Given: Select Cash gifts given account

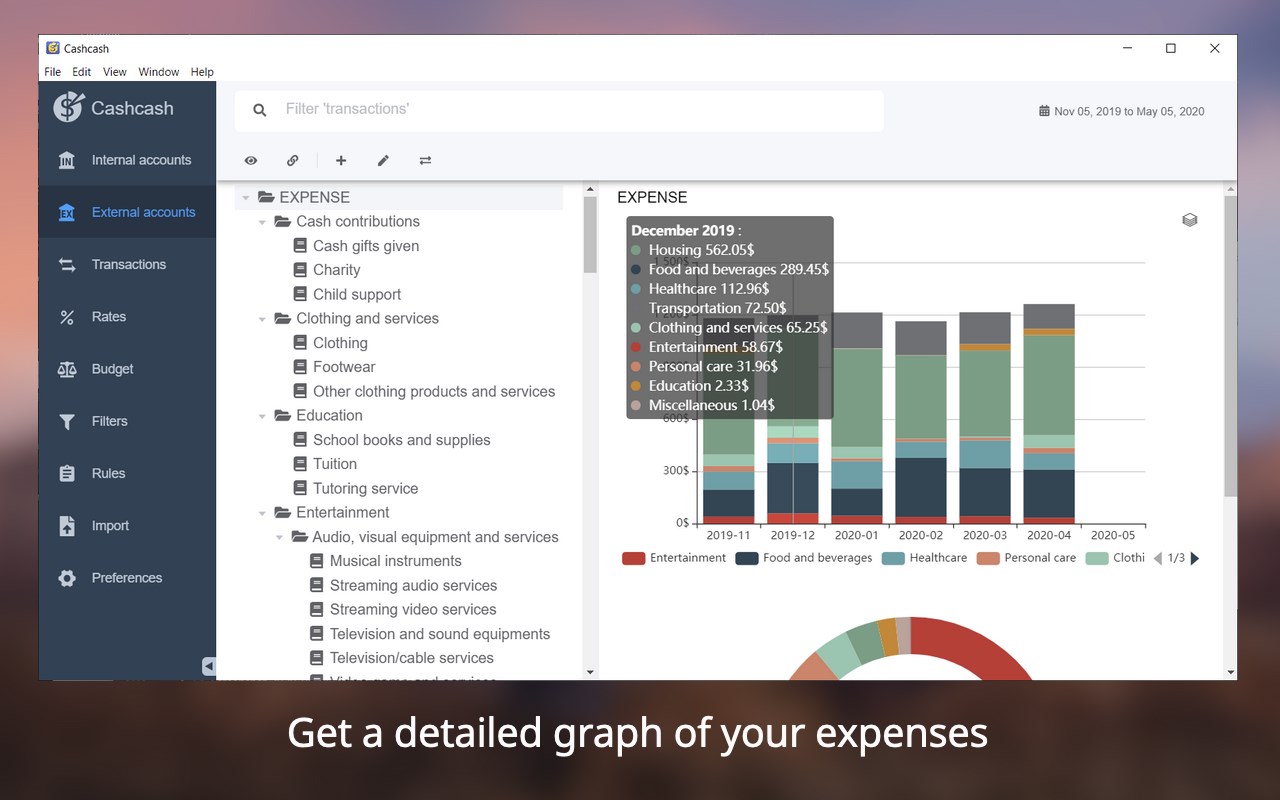Looking at the screenshot, I should click(366, 246).
